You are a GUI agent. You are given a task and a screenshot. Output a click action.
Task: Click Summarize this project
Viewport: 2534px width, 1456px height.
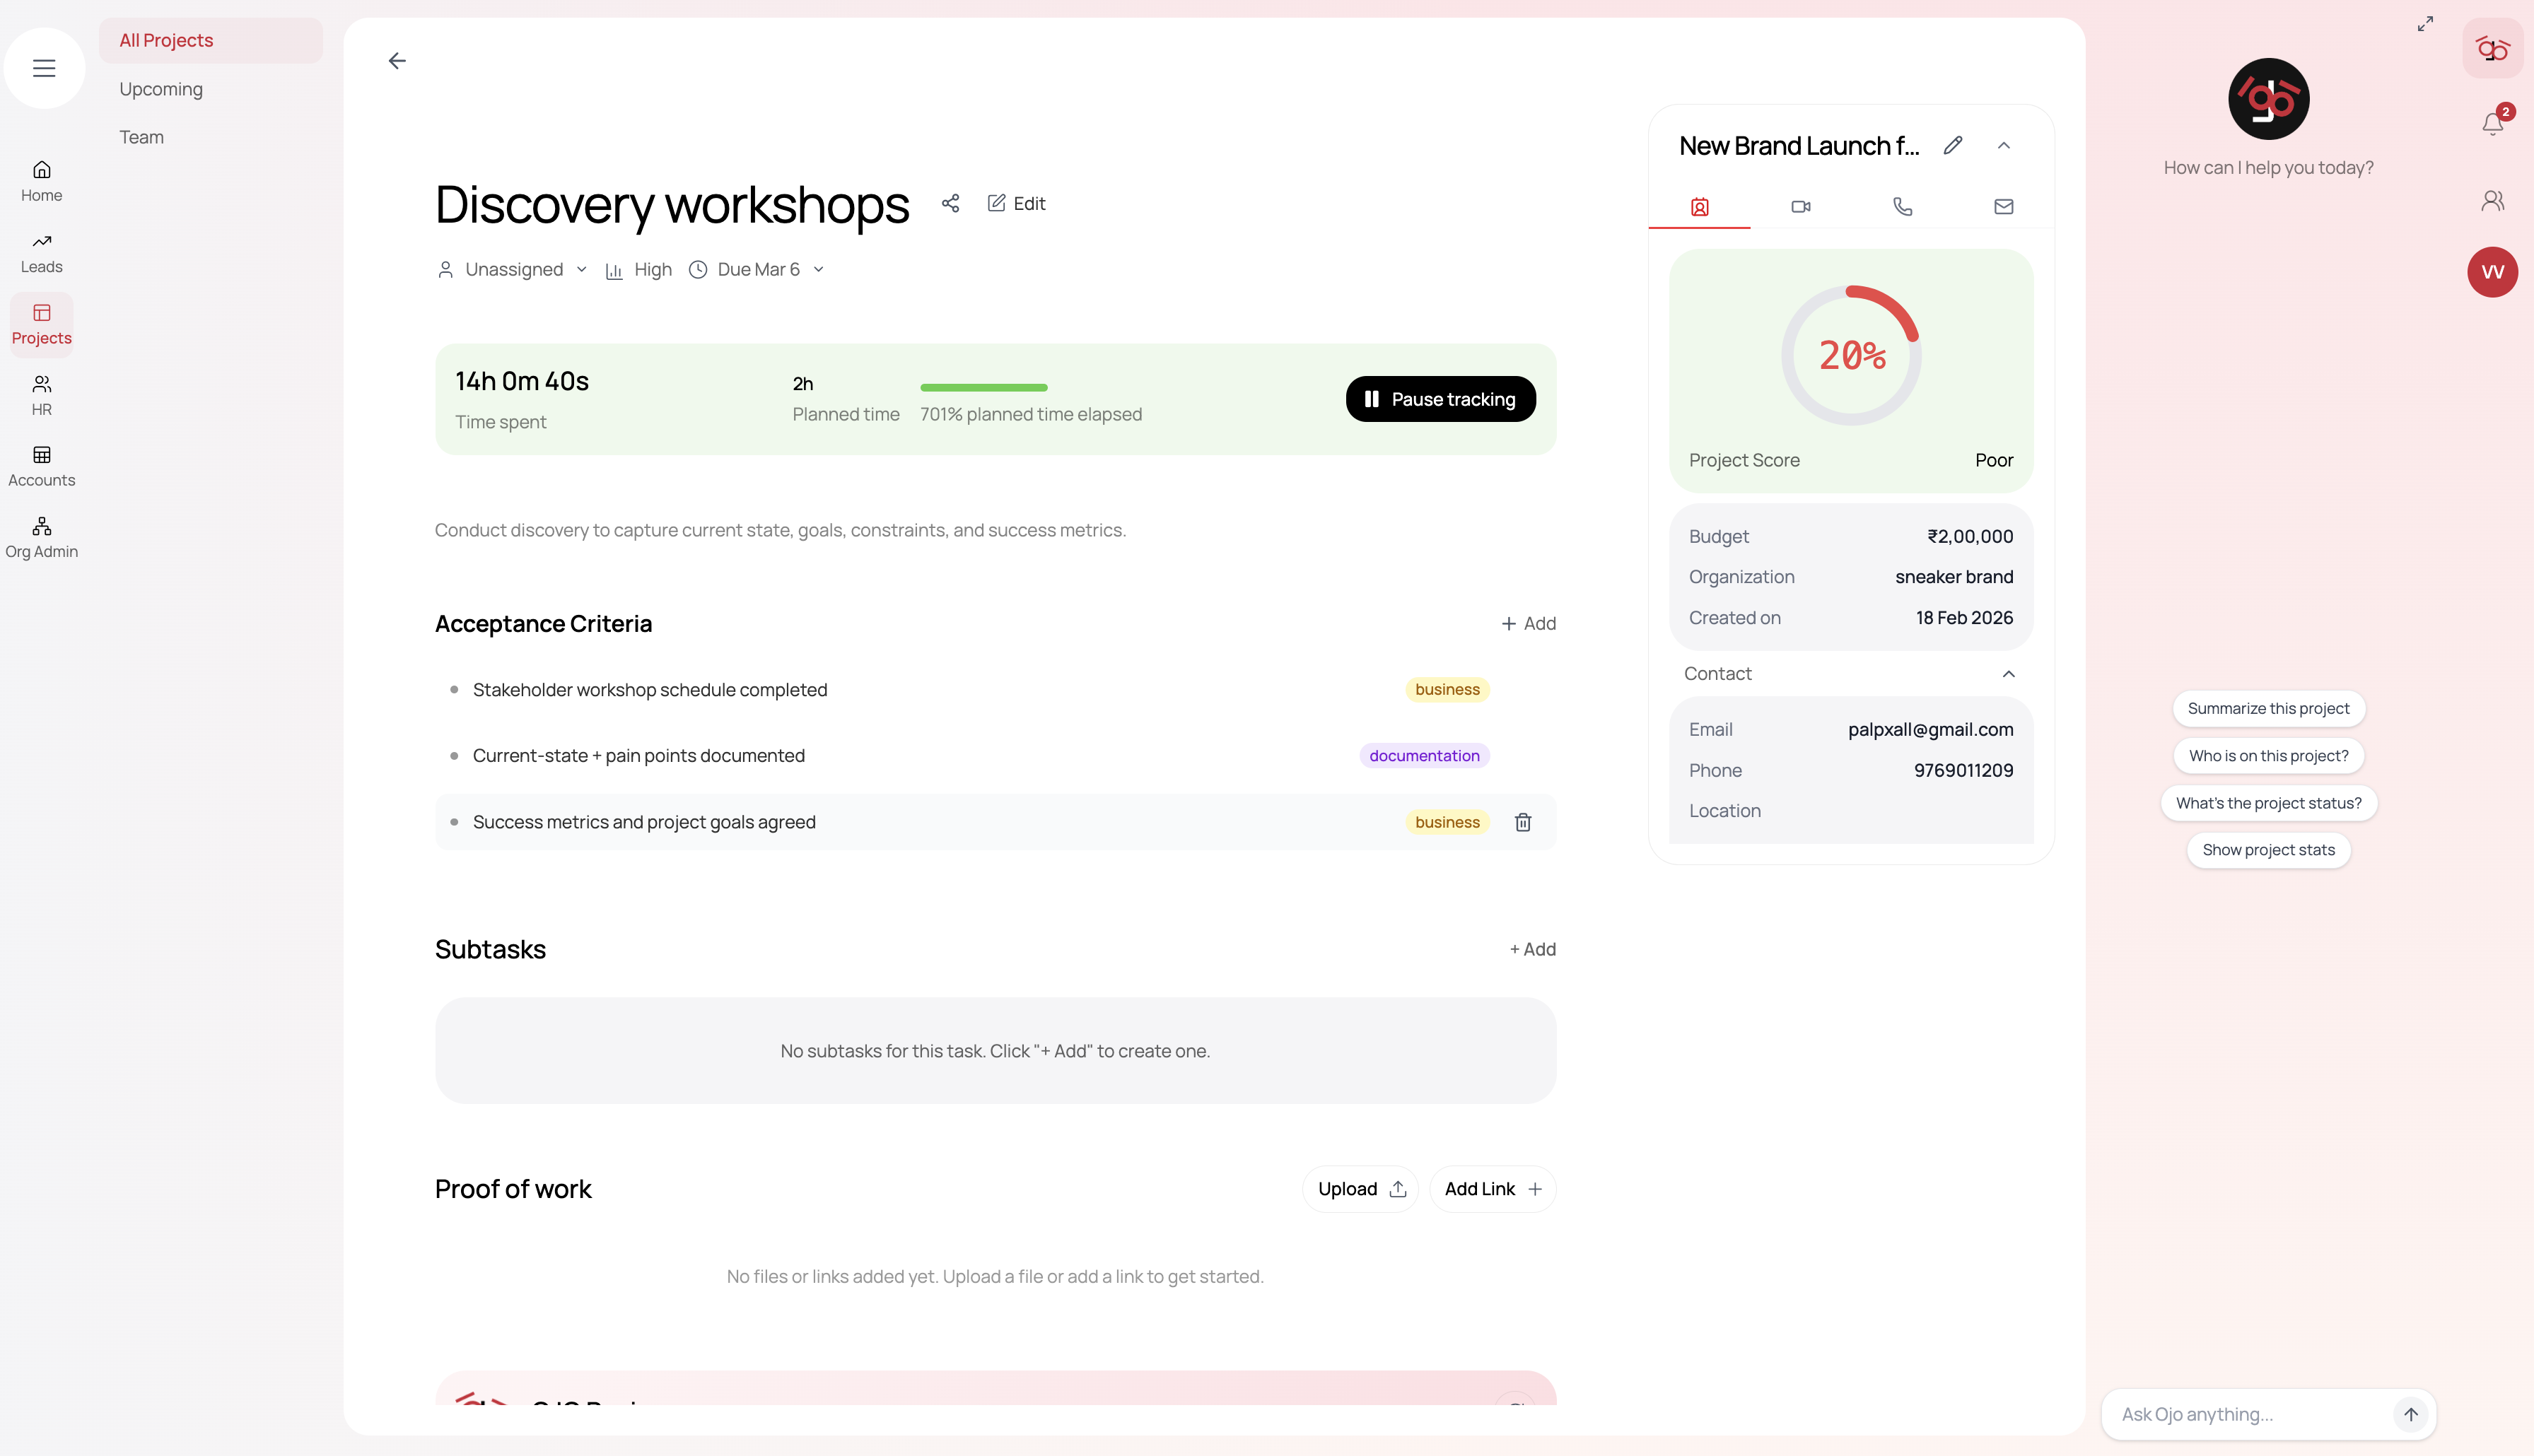click(x=2268, y=708)
